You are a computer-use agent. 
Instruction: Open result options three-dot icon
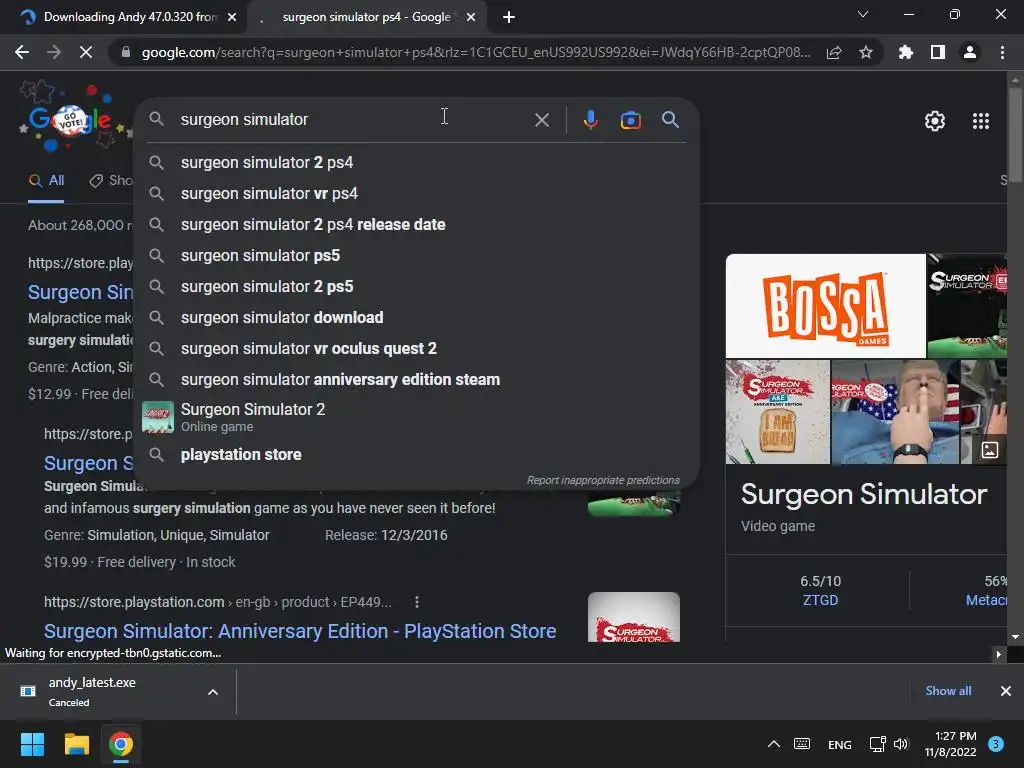[417, 601]
